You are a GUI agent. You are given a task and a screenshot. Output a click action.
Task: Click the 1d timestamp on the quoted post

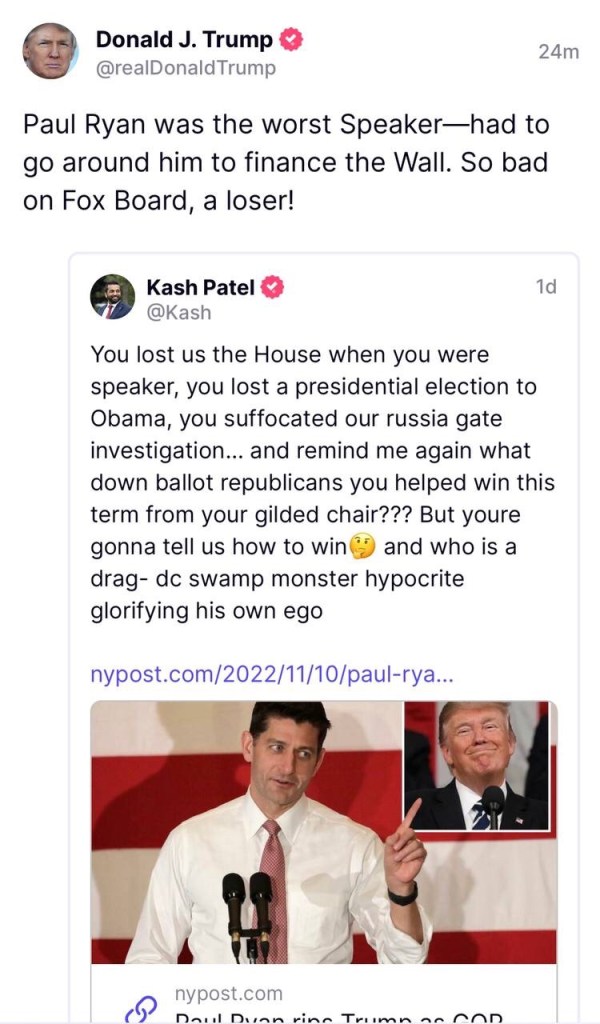point(546,287)
